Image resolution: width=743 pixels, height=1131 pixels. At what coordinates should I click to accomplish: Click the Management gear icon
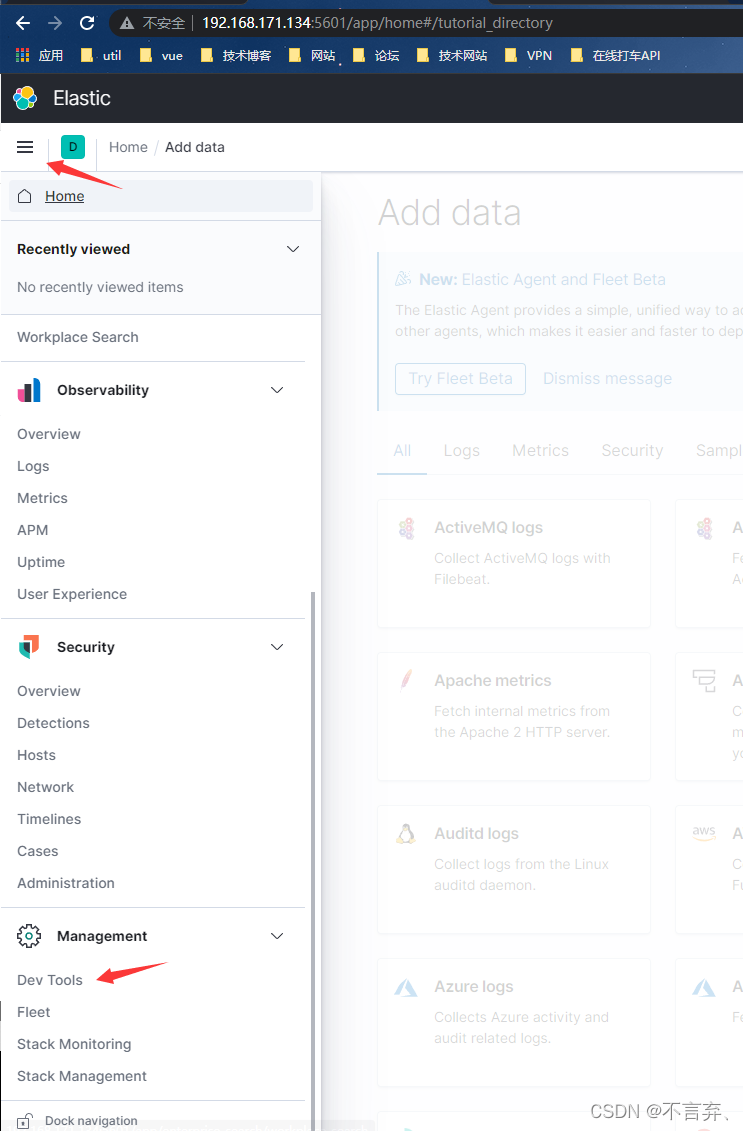point(29,936)
